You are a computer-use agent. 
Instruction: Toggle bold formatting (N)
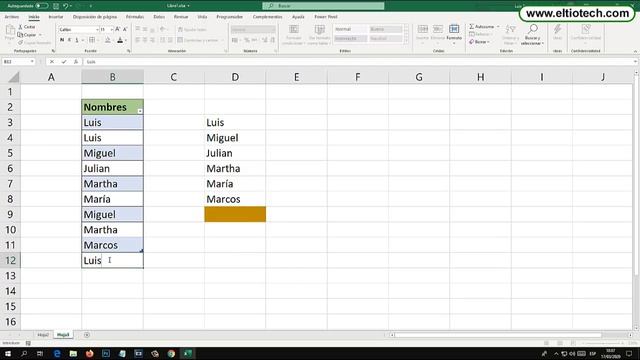(62, 40)
